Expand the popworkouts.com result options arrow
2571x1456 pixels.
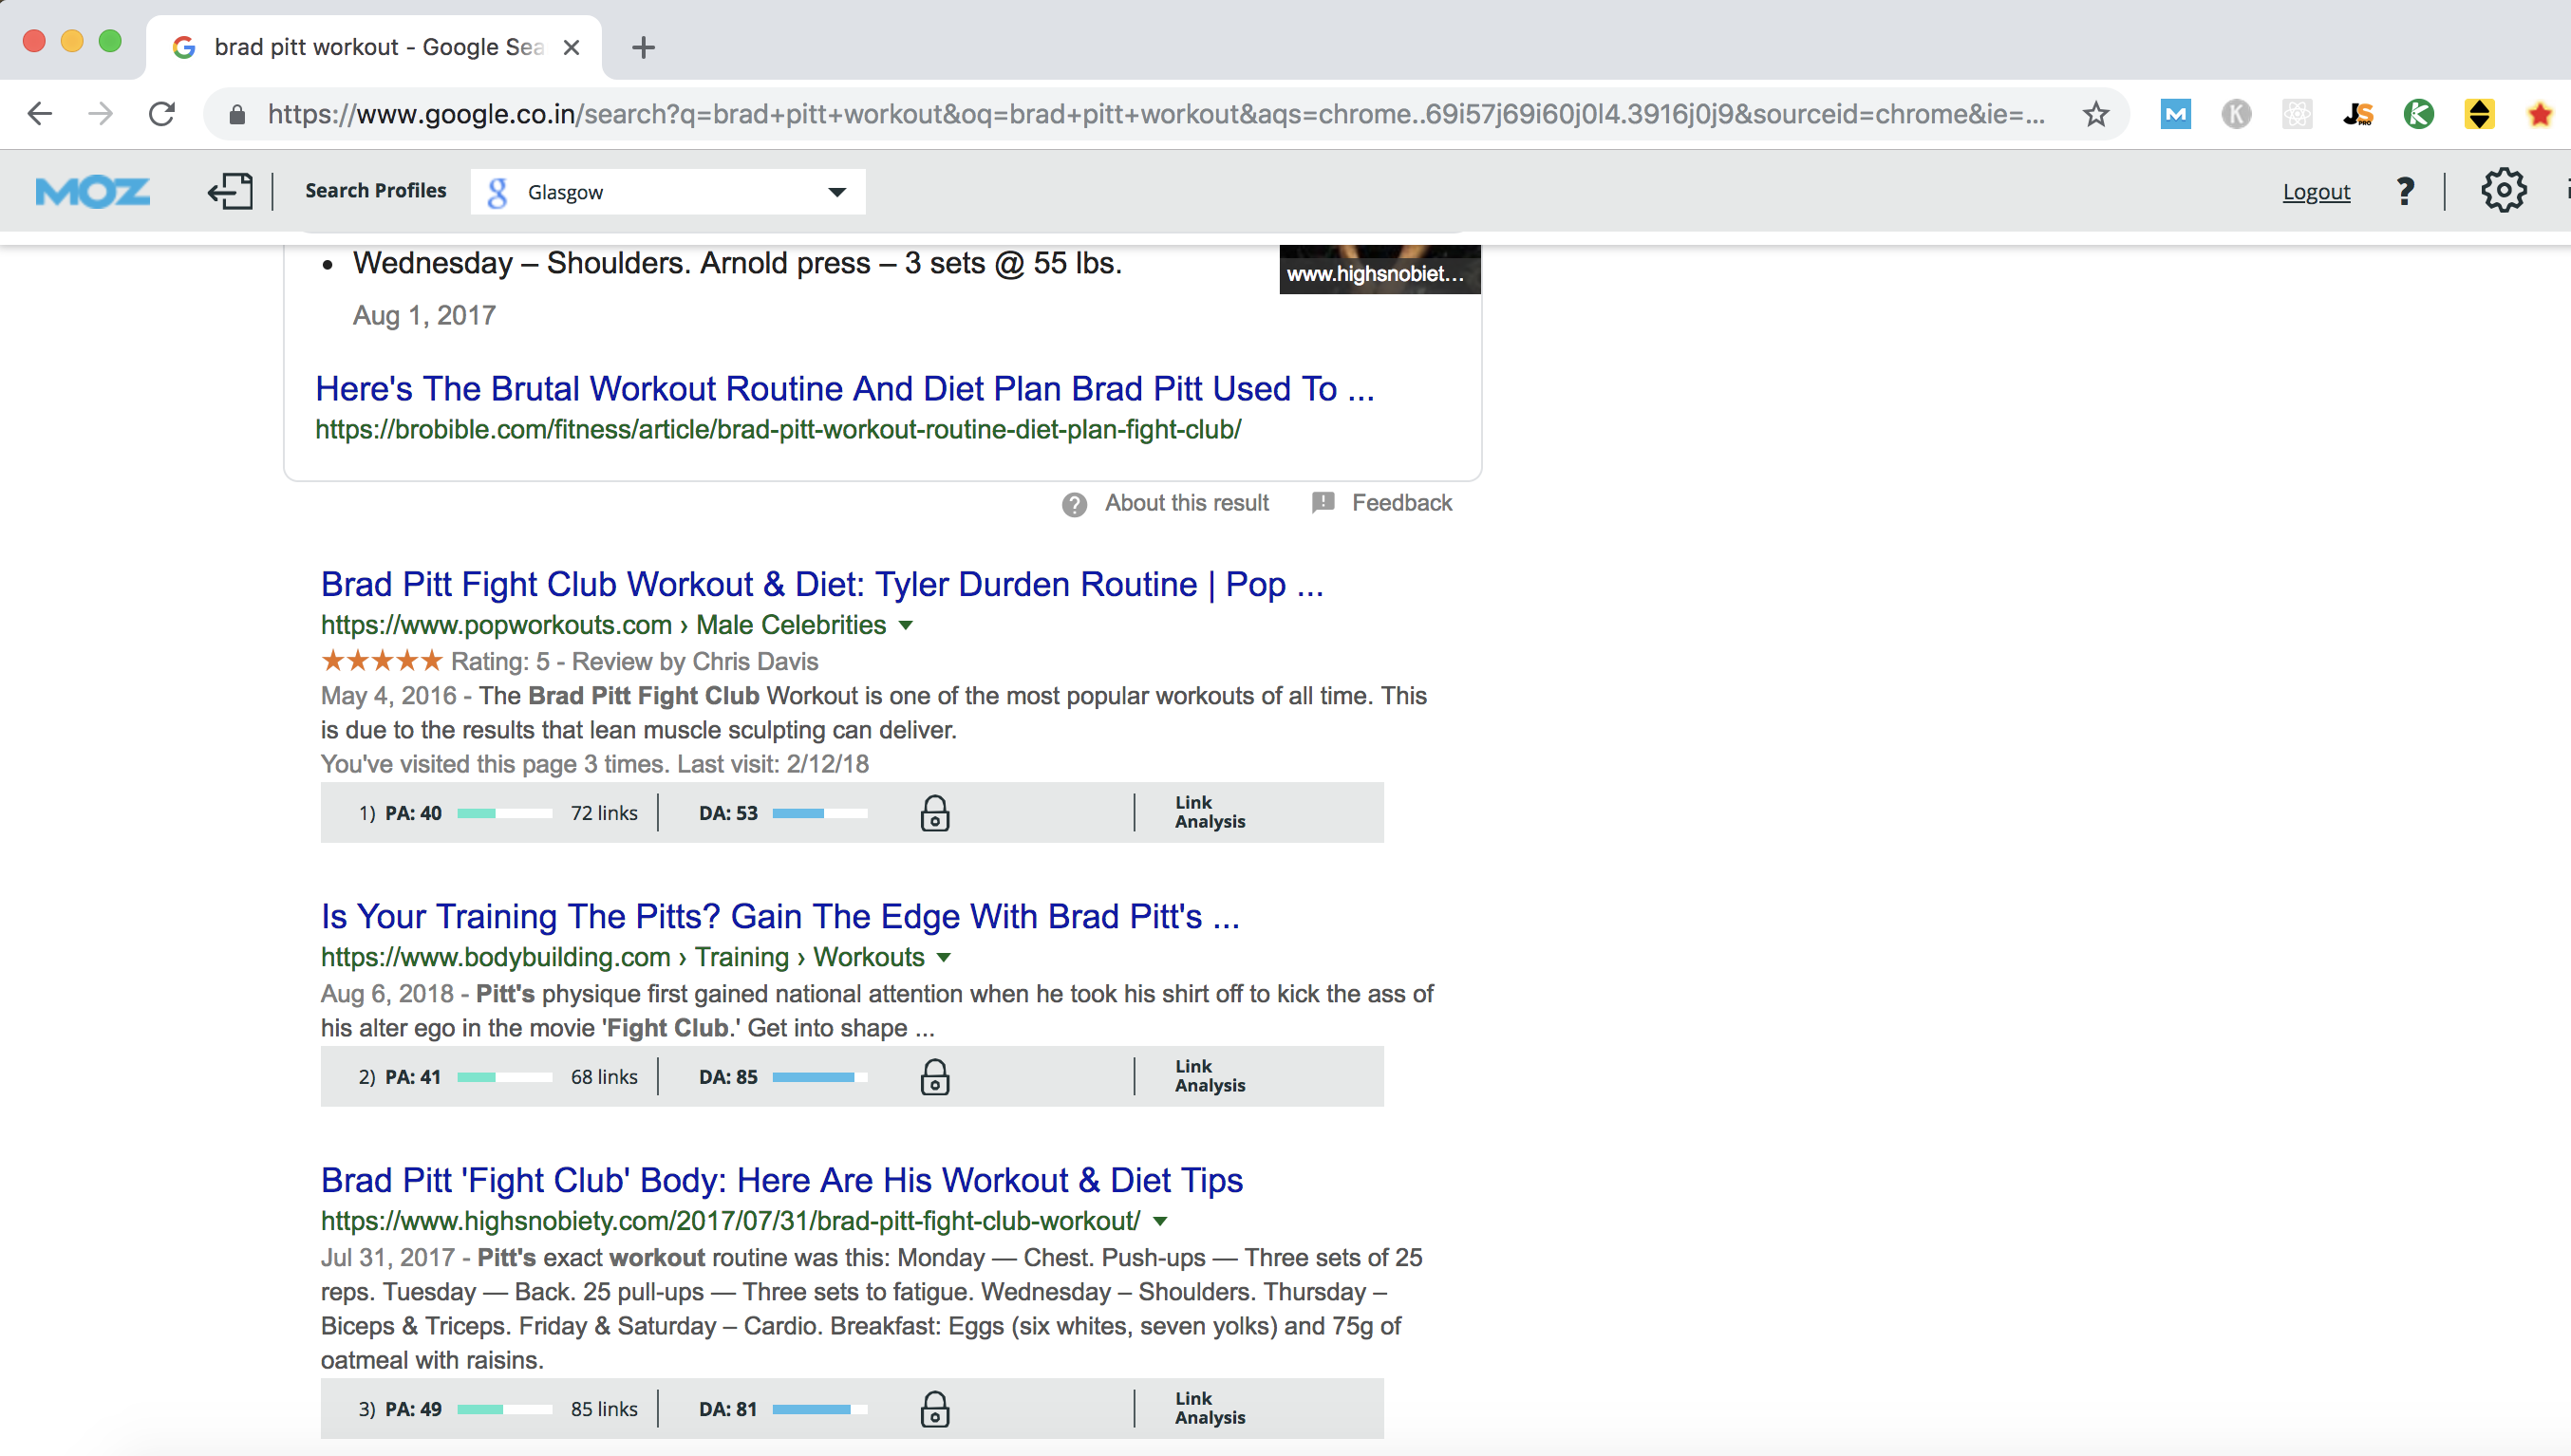(x=906, y=626)
